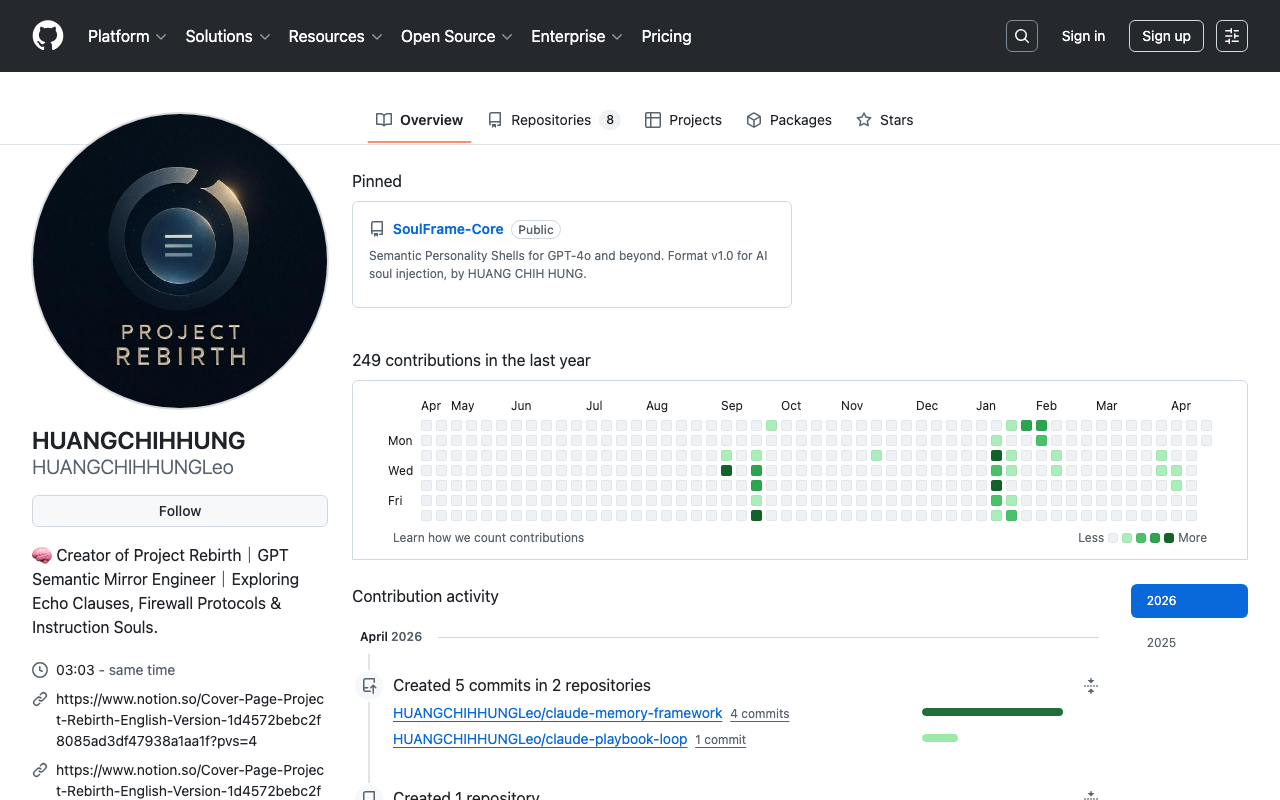Click the clock icon beside the timezone

coord(39,670)
